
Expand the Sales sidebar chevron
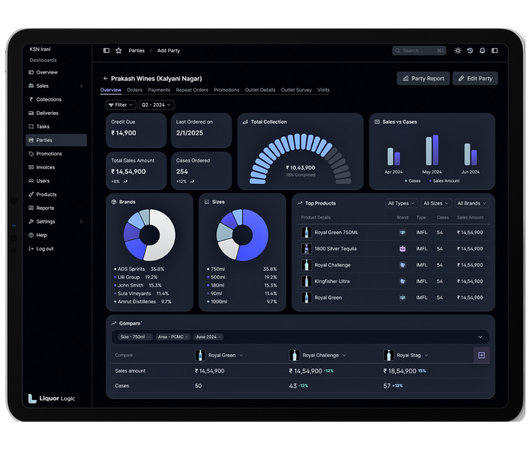(x=81, y=86)
